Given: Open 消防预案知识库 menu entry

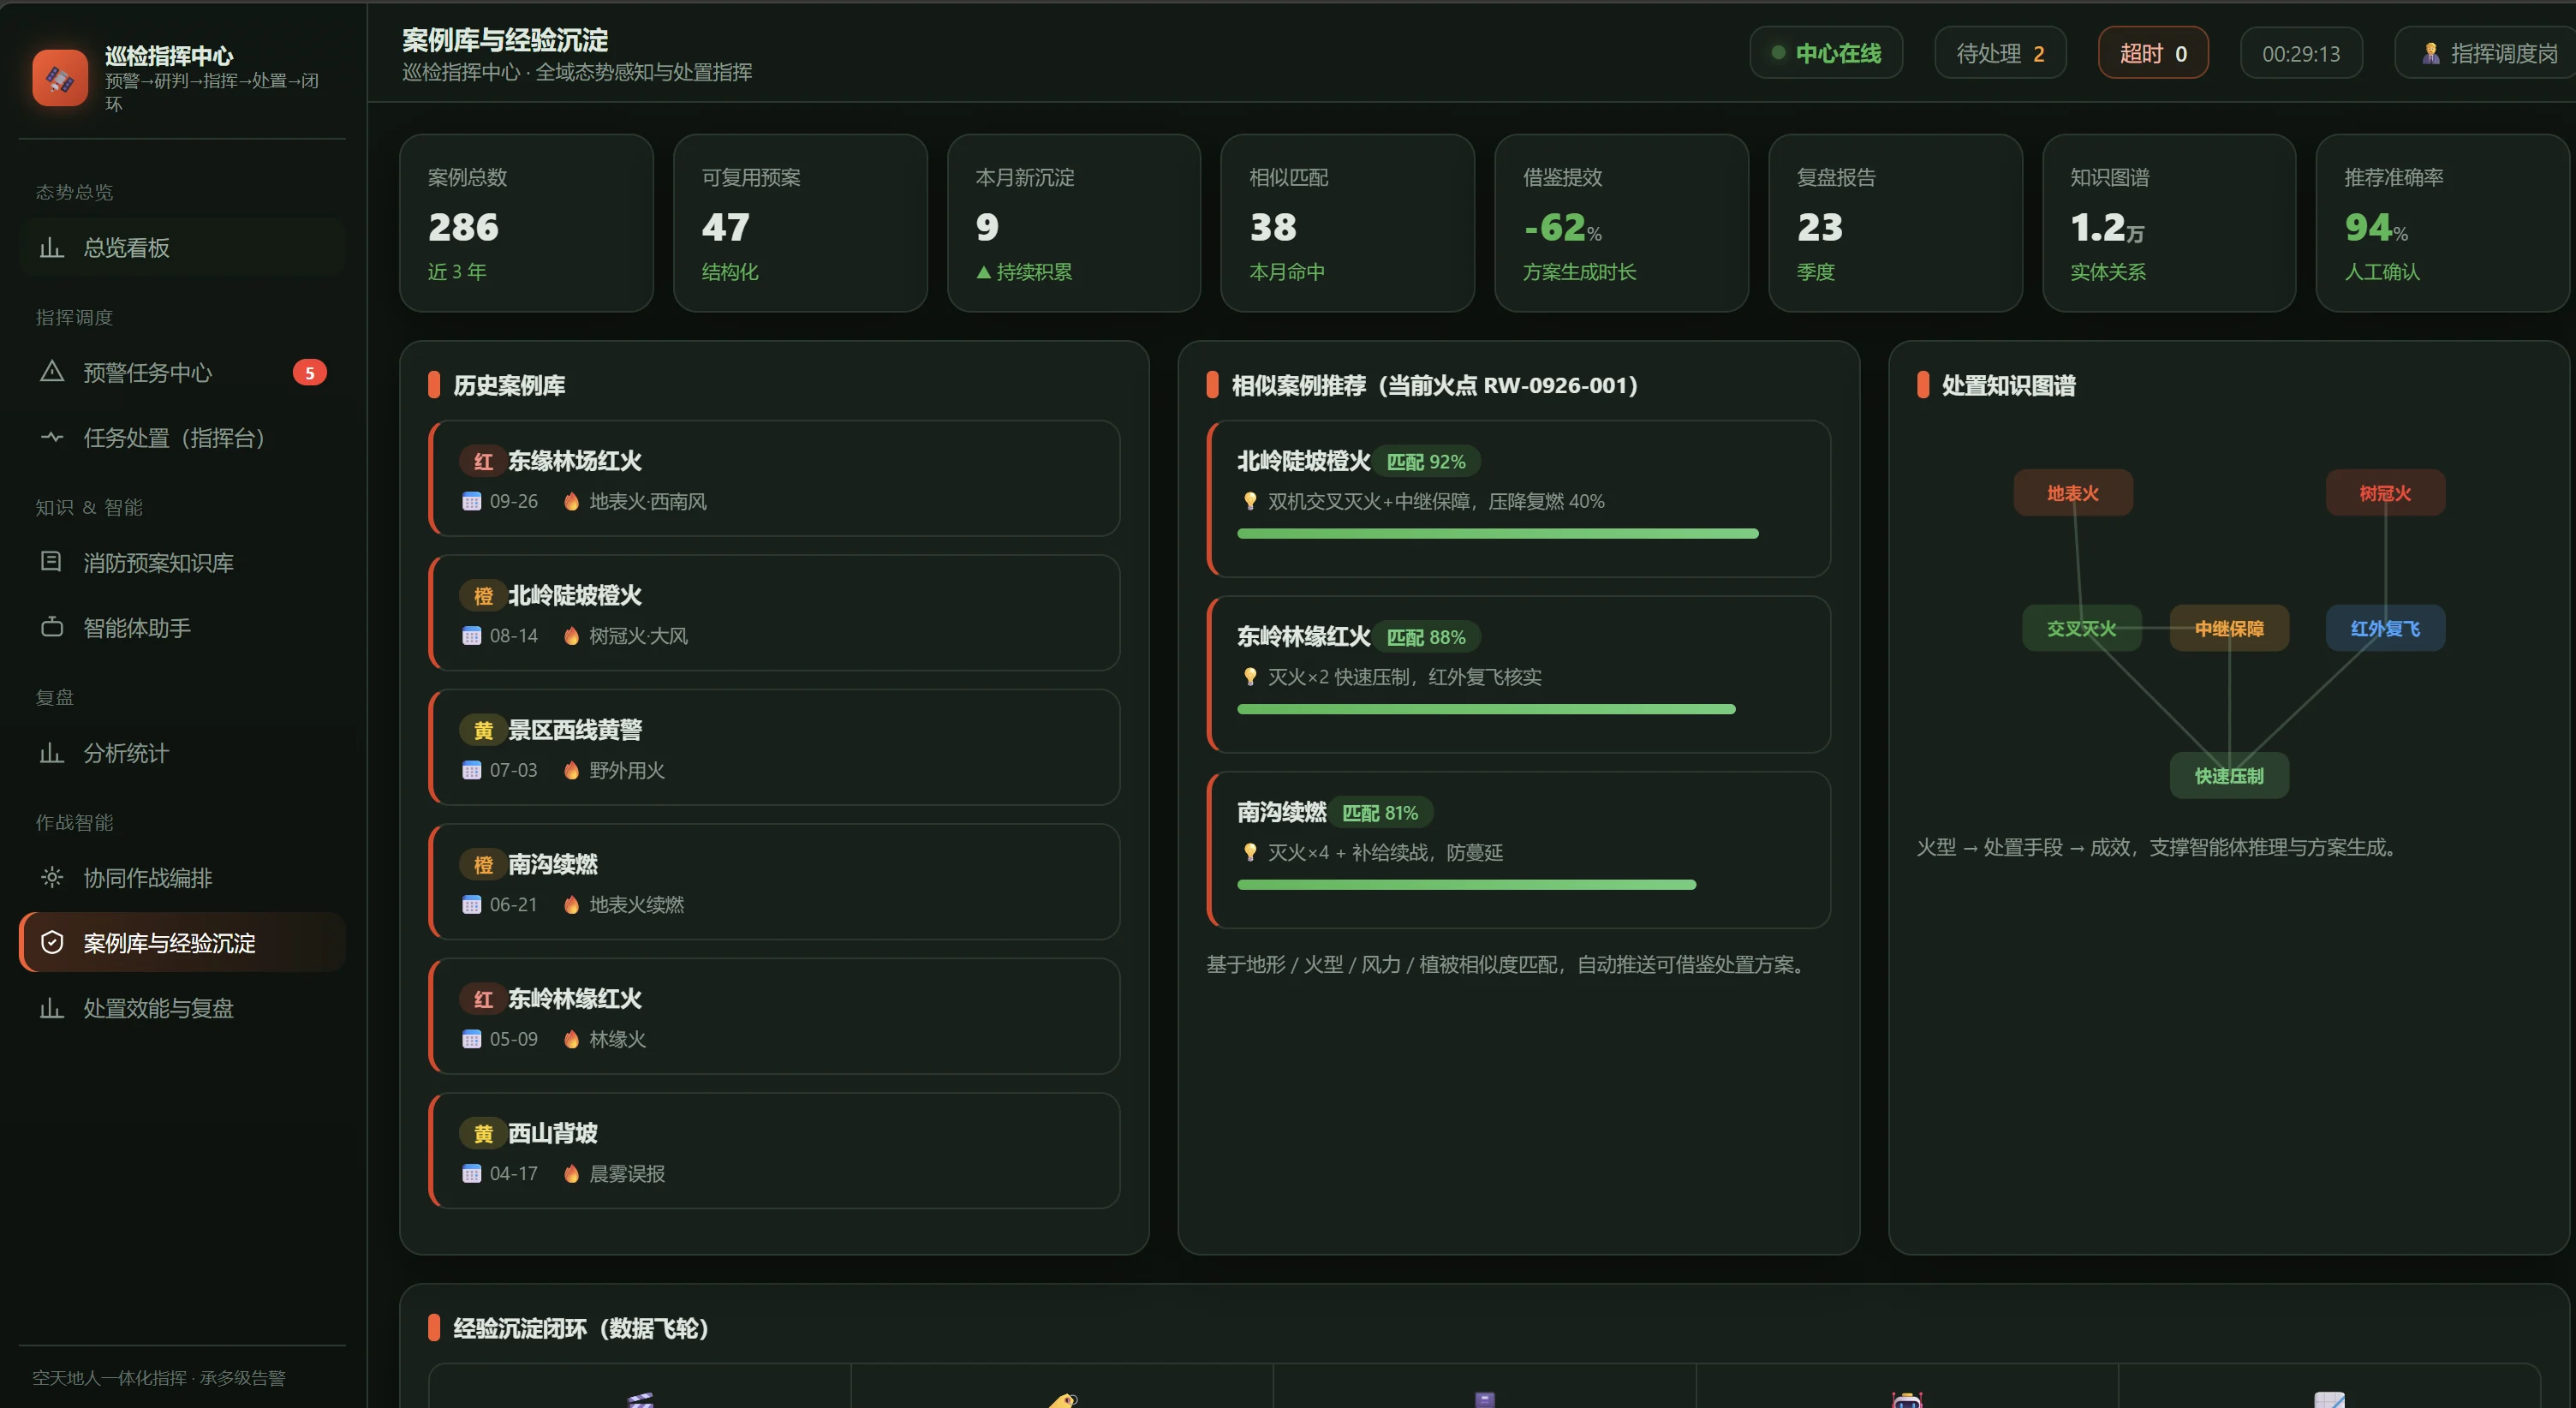Looking at the screenshot, I should 182,562.
